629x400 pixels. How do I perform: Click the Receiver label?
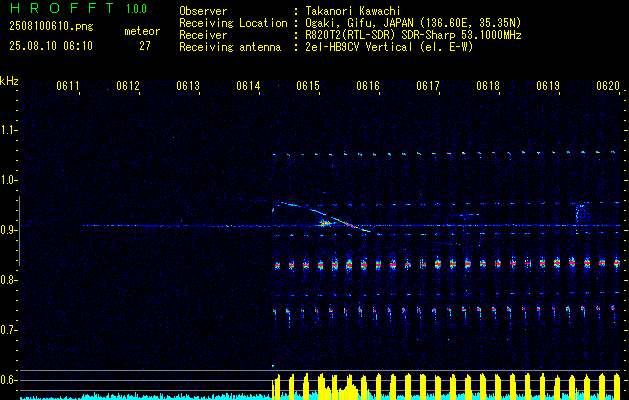pos(203,35)
